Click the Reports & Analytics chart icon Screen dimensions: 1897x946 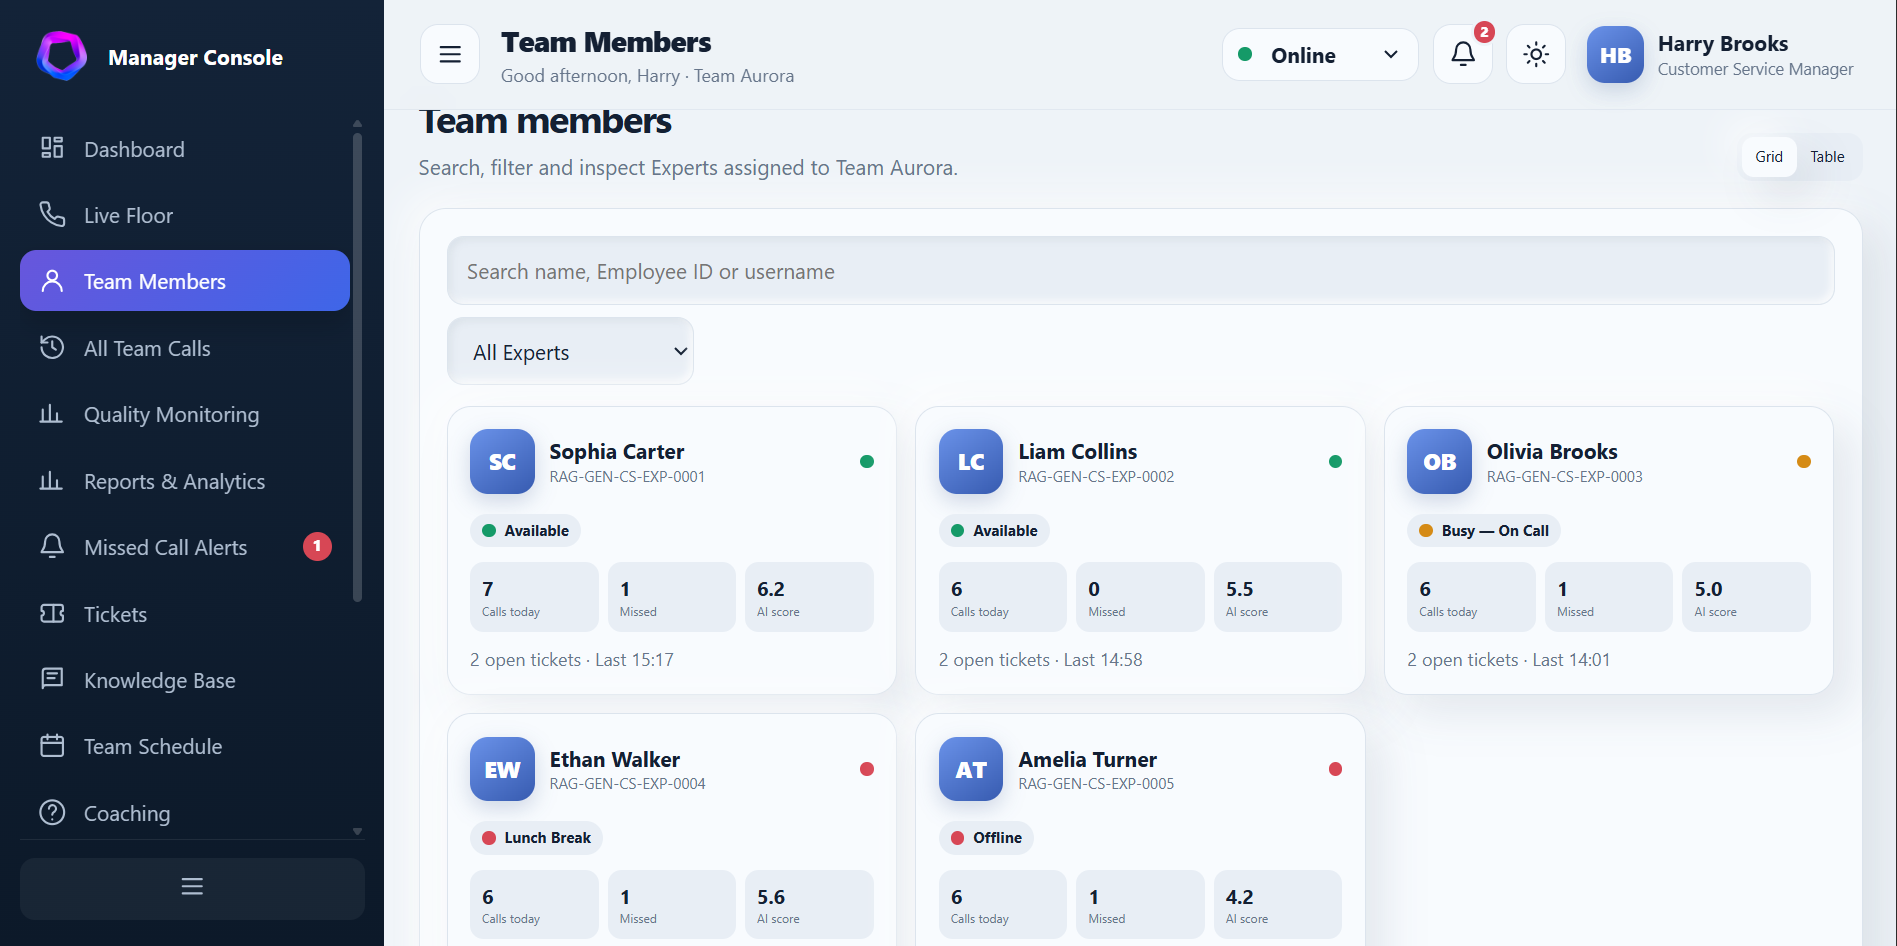tap(52, 481)
